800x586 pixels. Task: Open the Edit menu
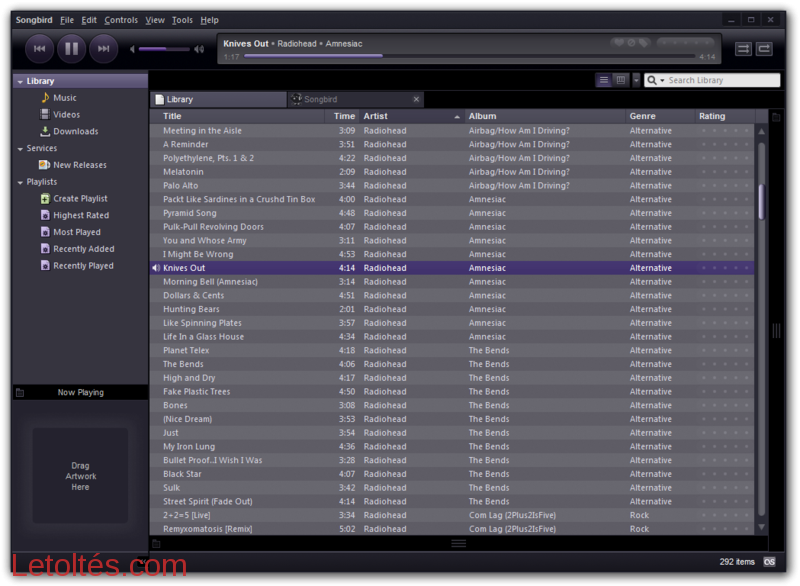(89, 20)
